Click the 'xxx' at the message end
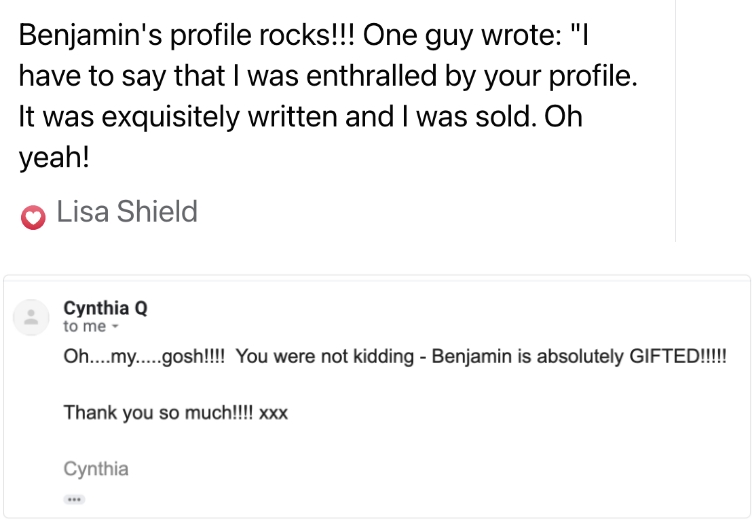Screen dimensions: 755x522 [273, 413]
